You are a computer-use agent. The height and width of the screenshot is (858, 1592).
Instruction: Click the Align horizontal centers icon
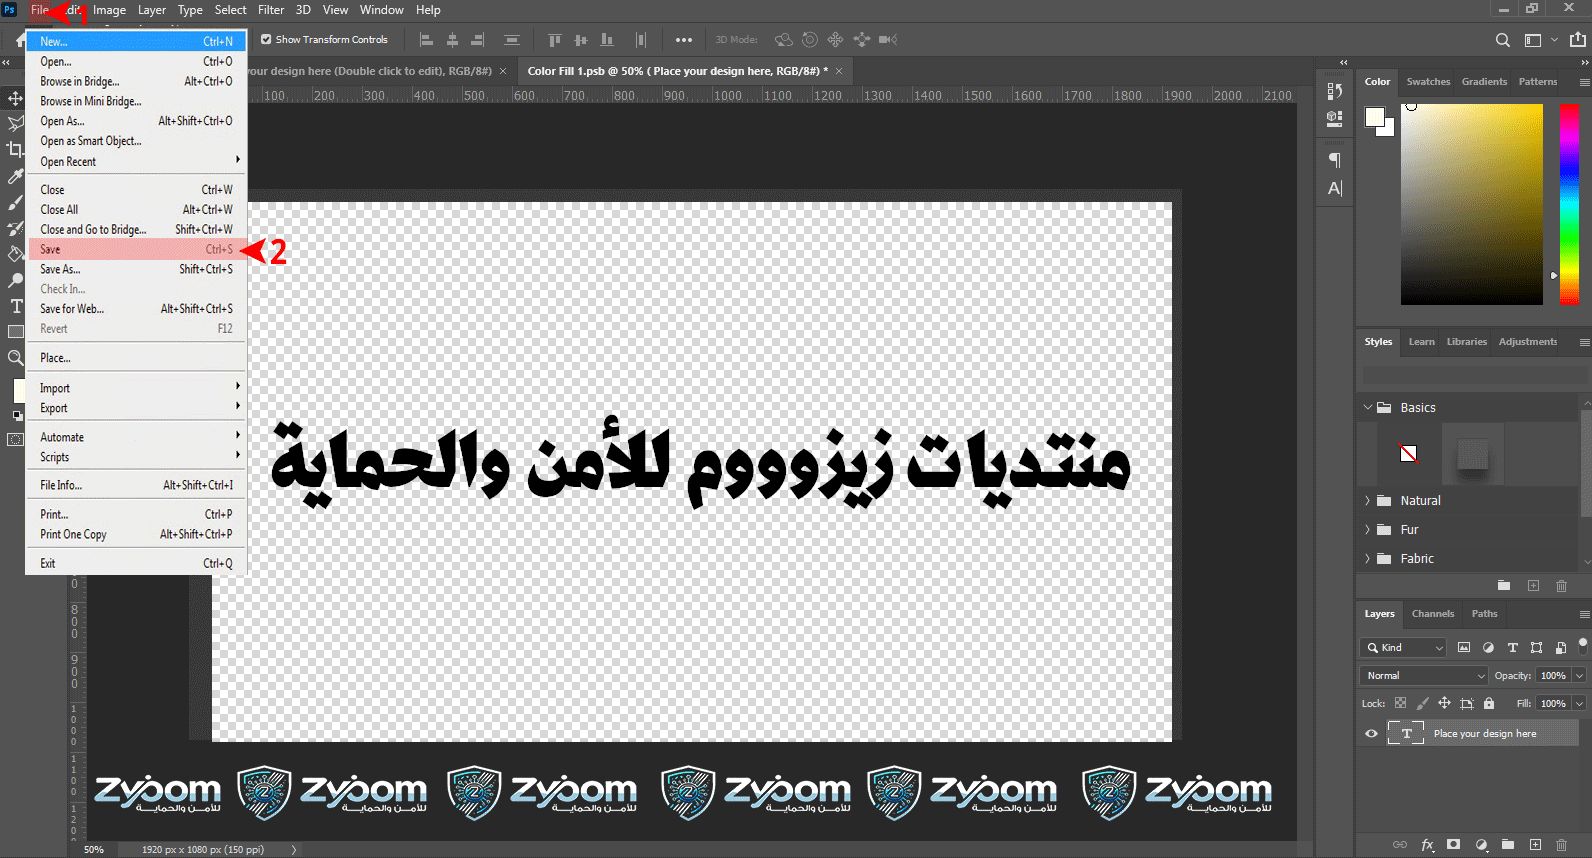coord(452,40)
